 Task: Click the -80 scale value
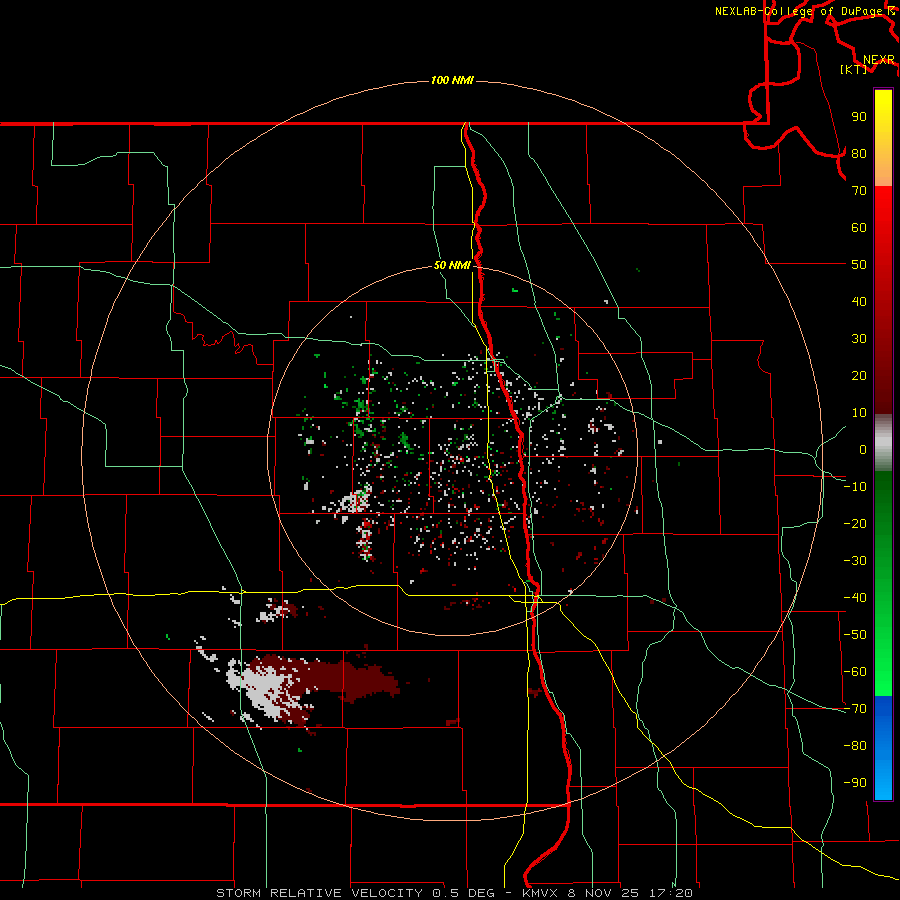coord(855,746)
